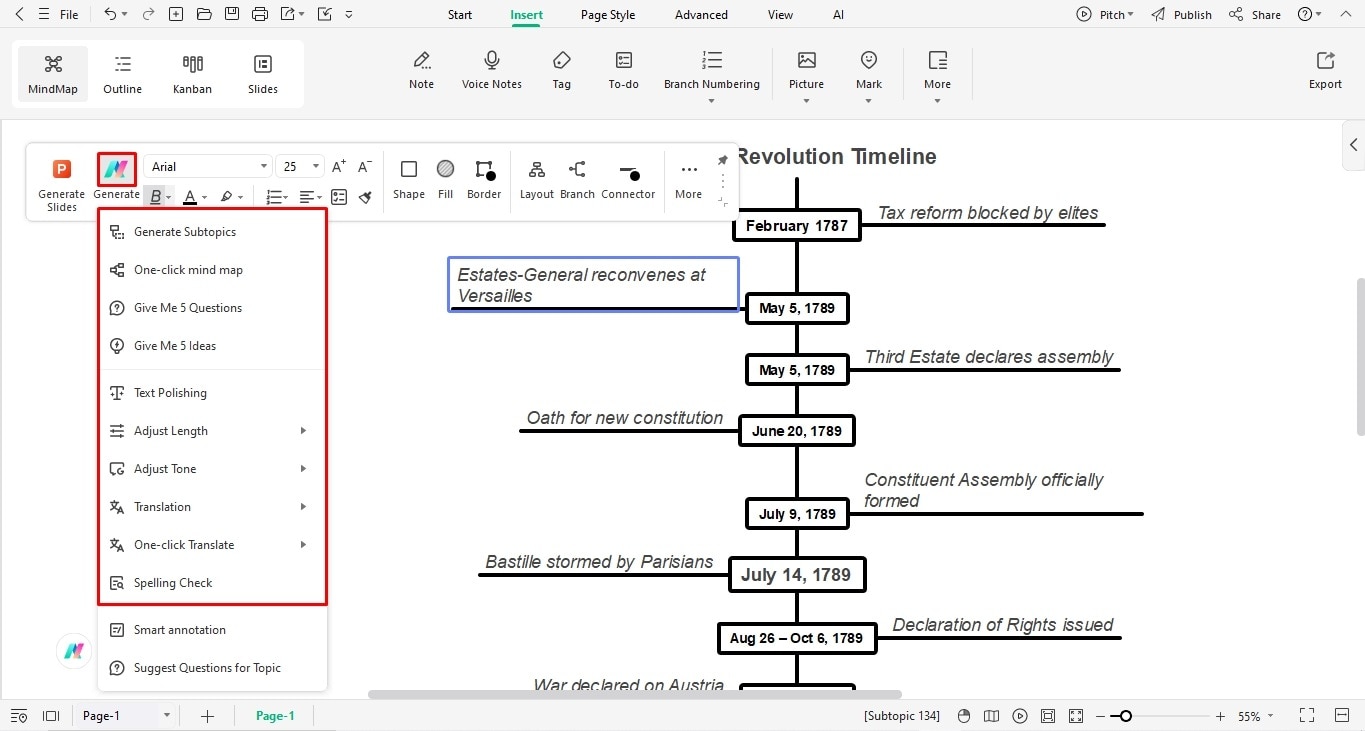Click the Print icon
Viewport: 1365px width, 731px height.
260,14
